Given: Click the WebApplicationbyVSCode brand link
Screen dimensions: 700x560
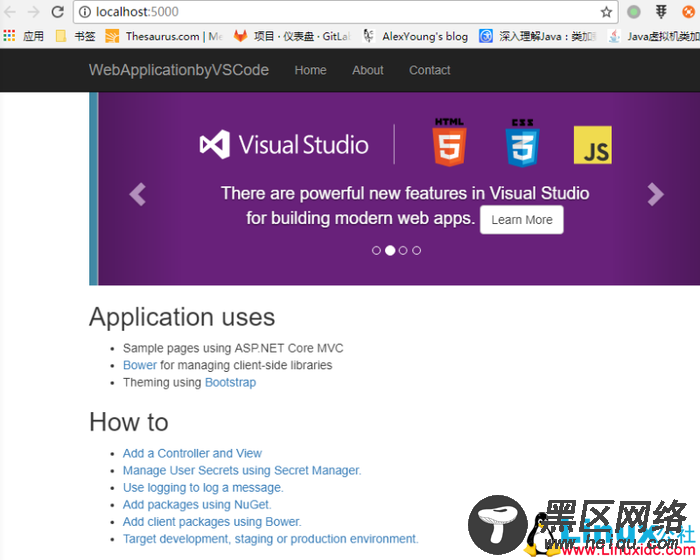Looking at the screenshot, I should 179,70.
